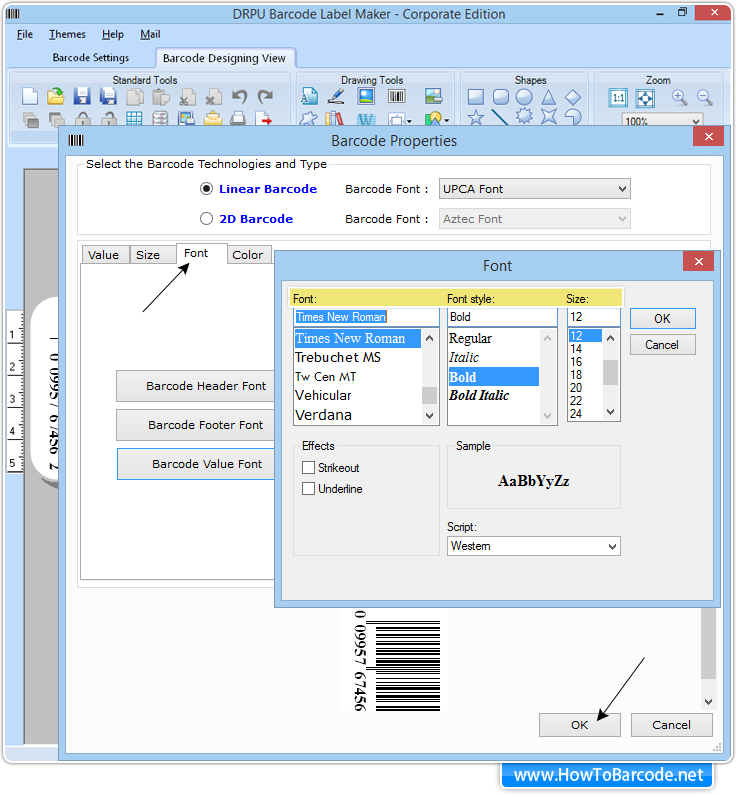Switch to the Color tab
This screenshot has width=736, height=795.
pos(247,255)
